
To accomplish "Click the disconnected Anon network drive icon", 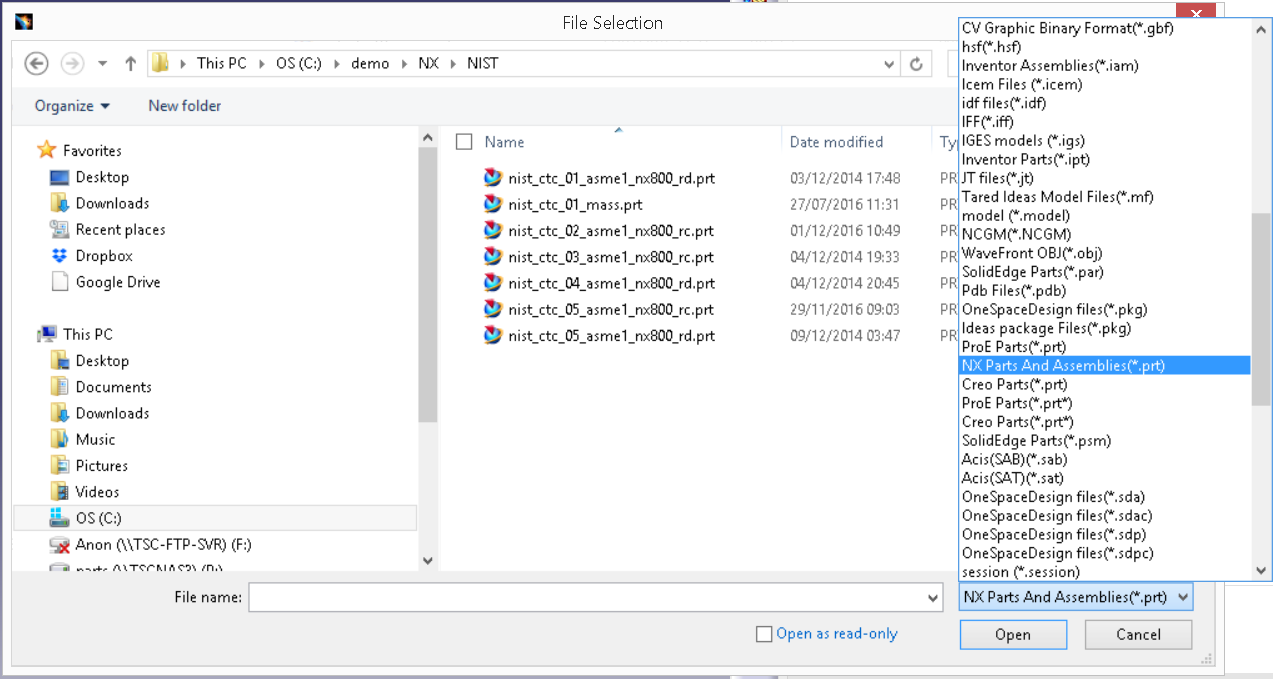I will 60,545.
